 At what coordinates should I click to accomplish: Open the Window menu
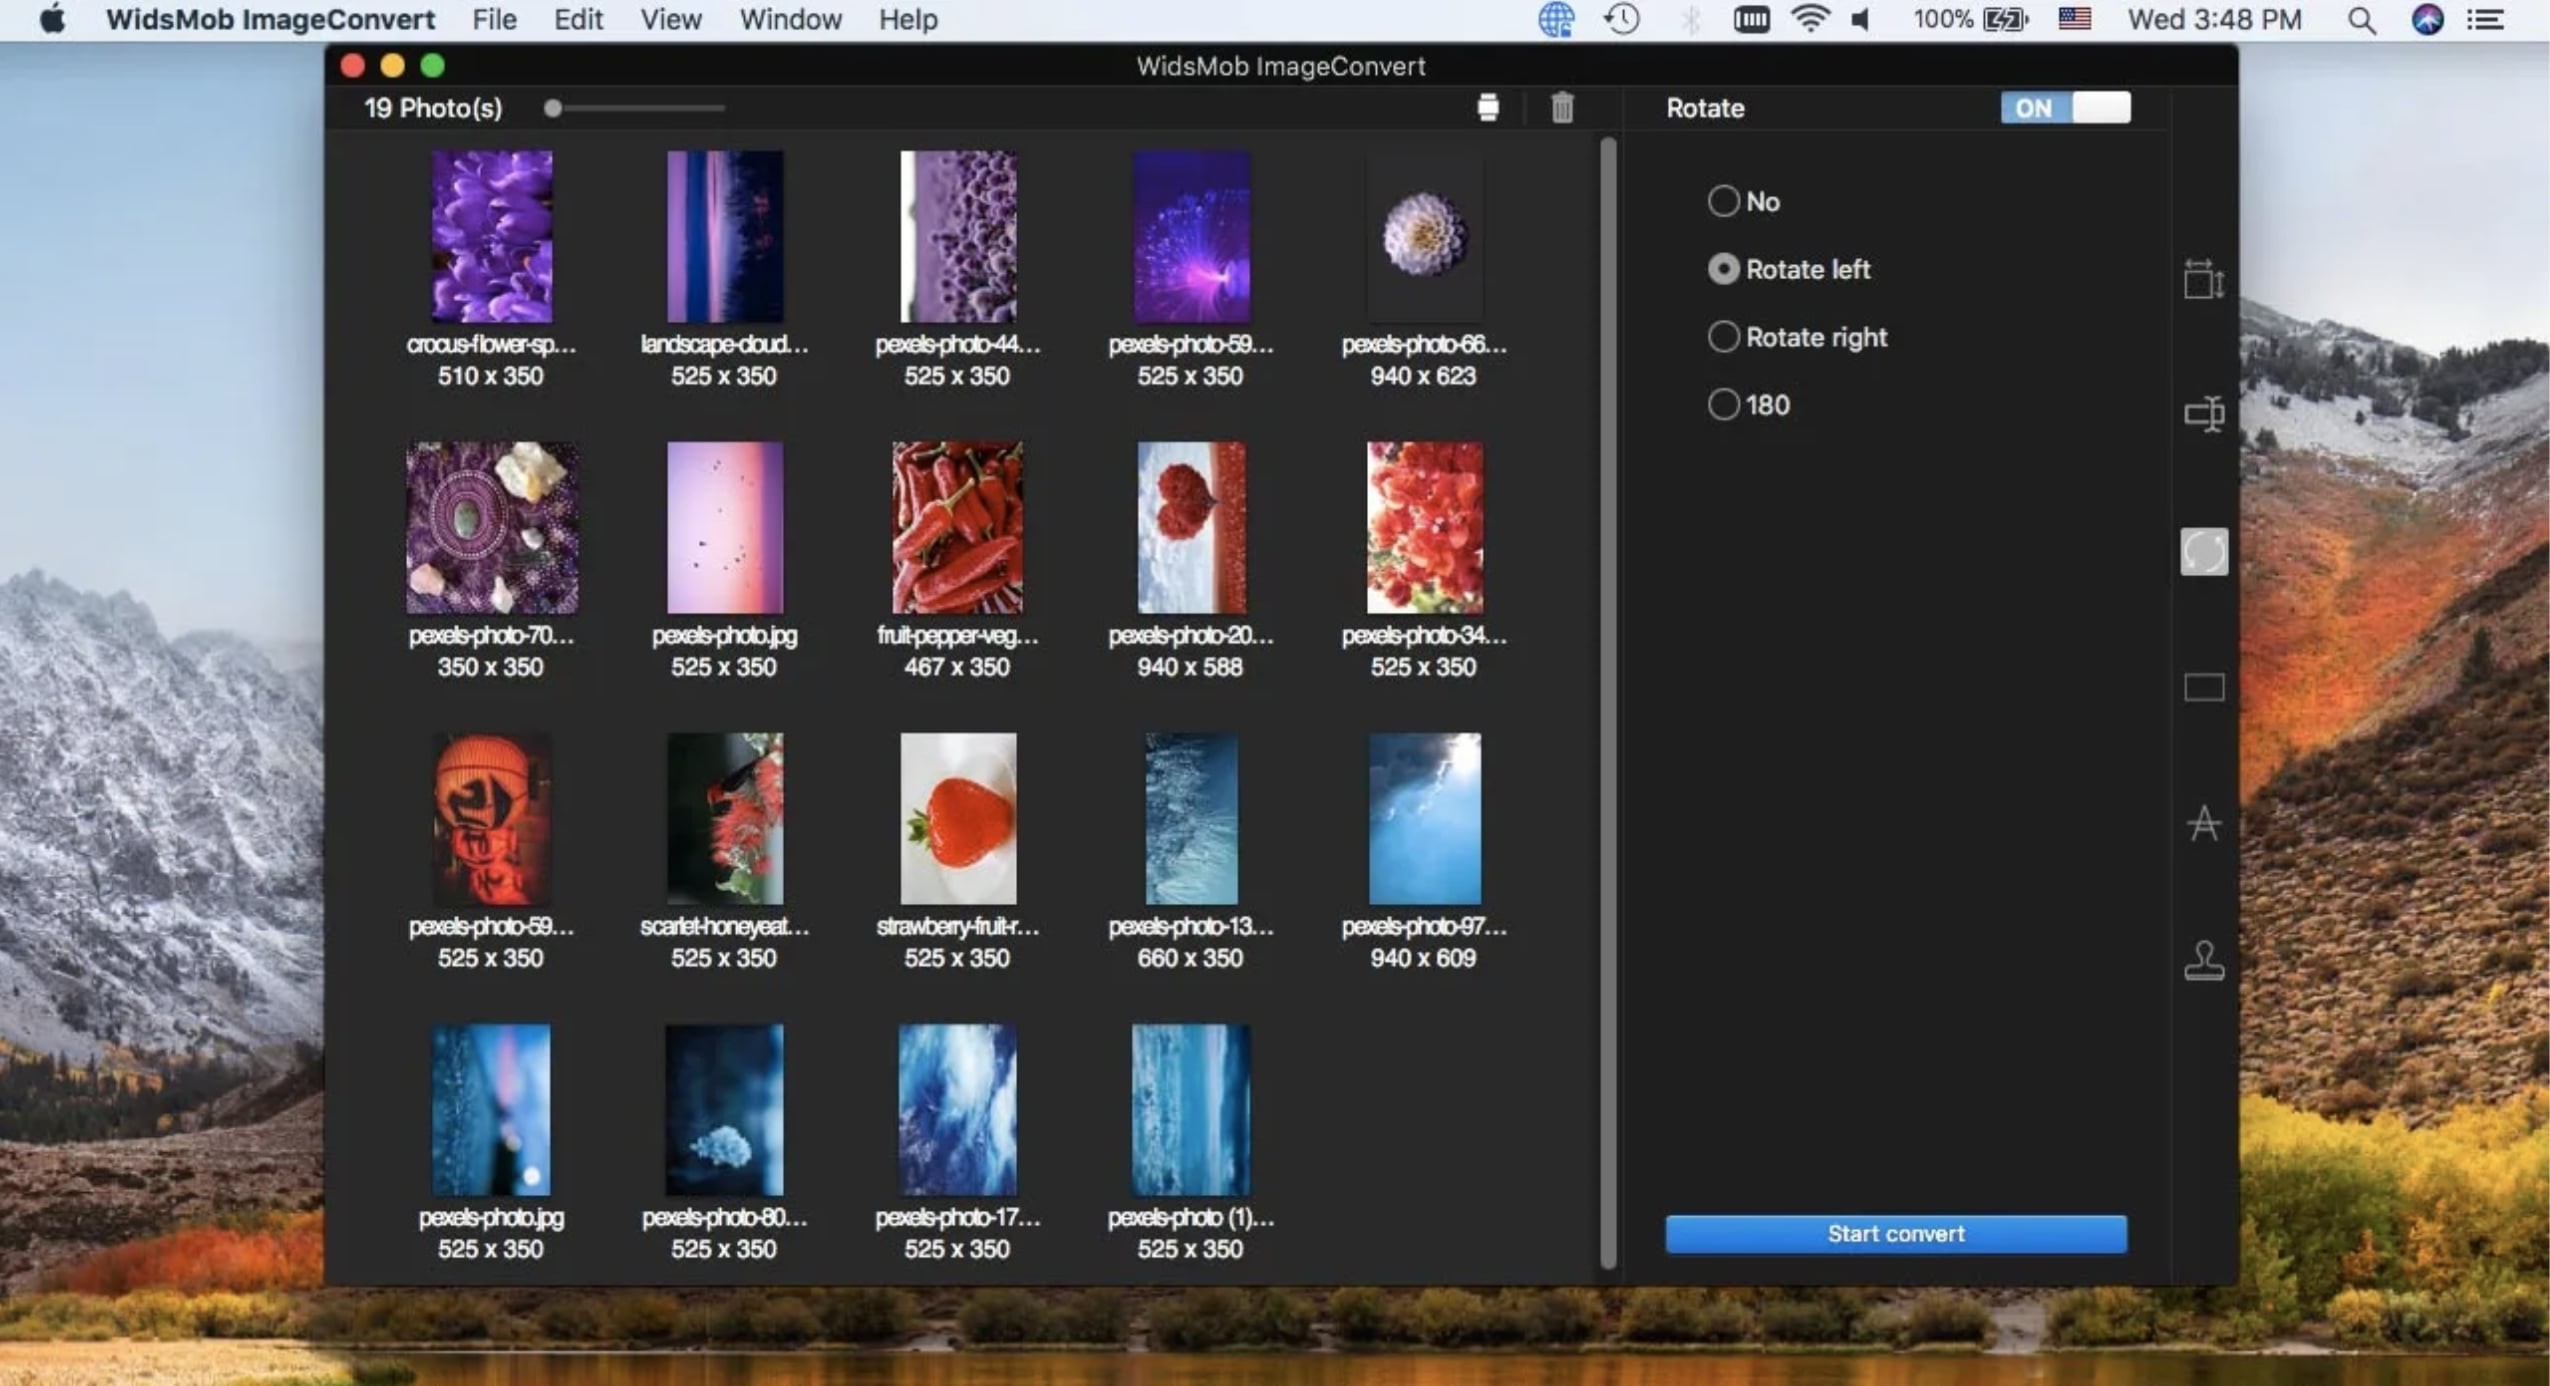790,20
